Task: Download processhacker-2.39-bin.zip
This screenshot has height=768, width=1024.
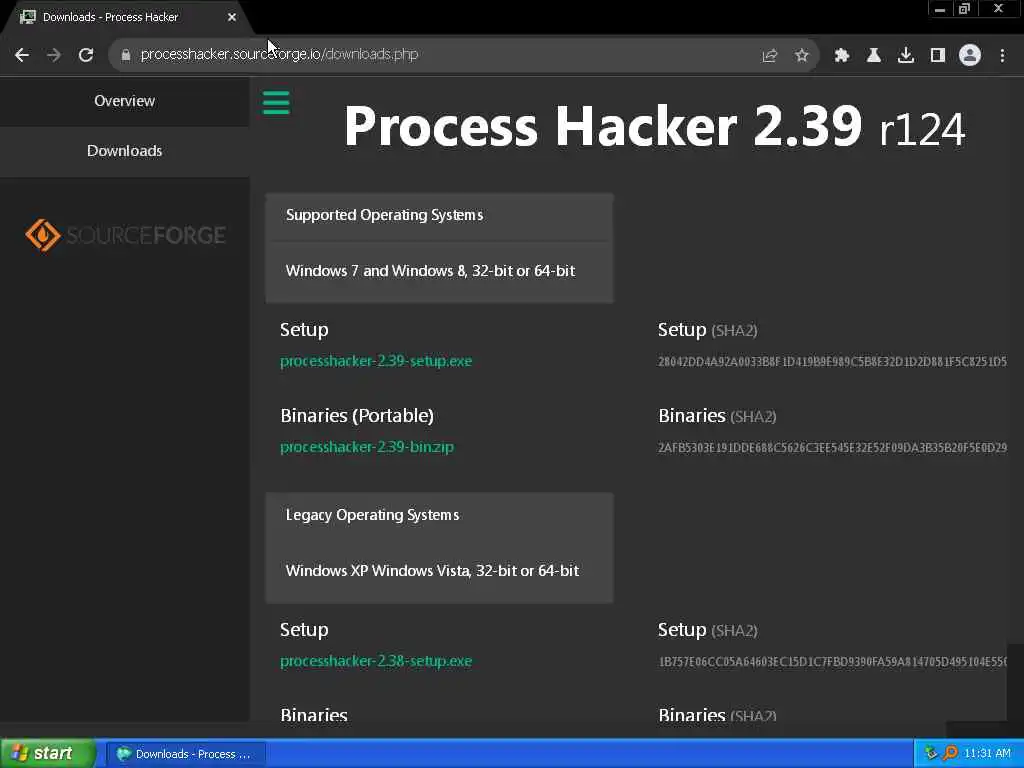Action: point(367,447)
